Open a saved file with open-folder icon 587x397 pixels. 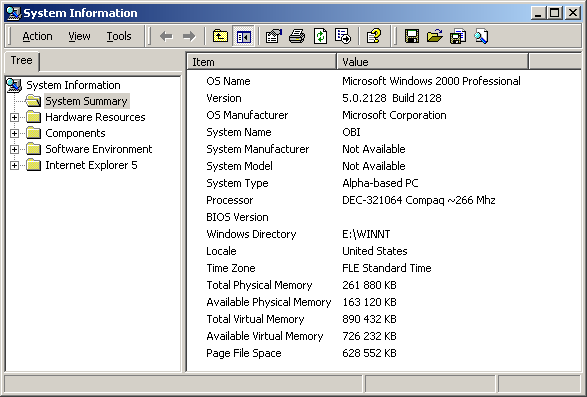point(435,36)
